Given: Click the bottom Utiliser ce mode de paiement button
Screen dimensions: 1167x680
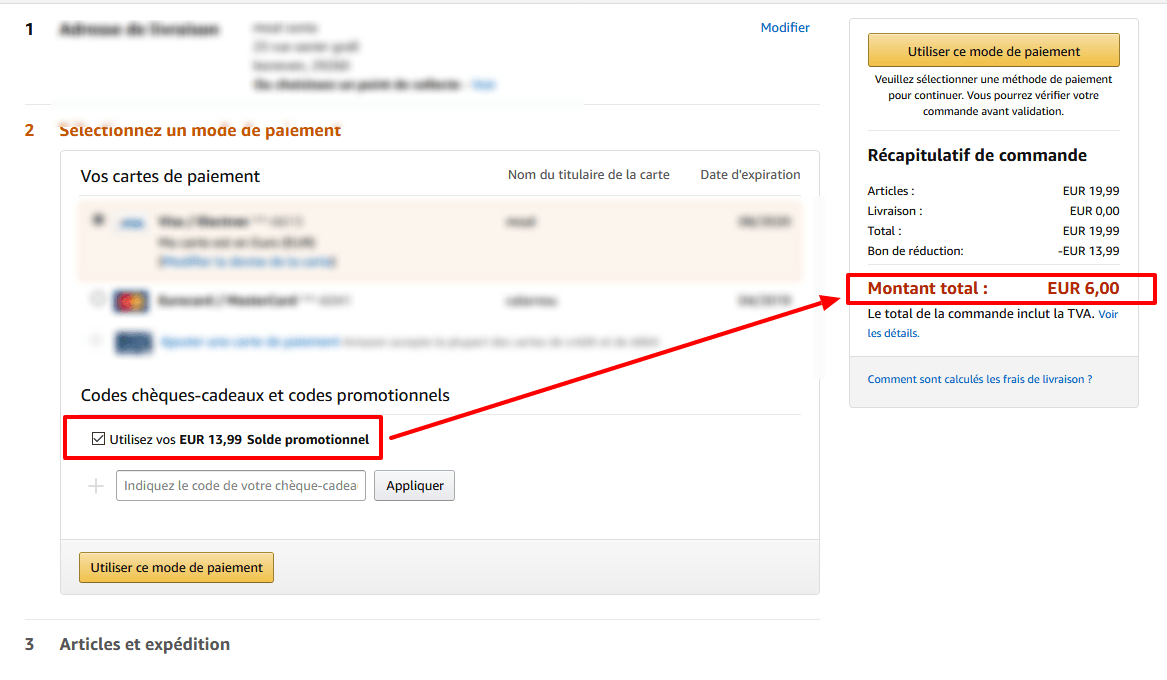Looking at the screenshot, I should tap(175, 567).
